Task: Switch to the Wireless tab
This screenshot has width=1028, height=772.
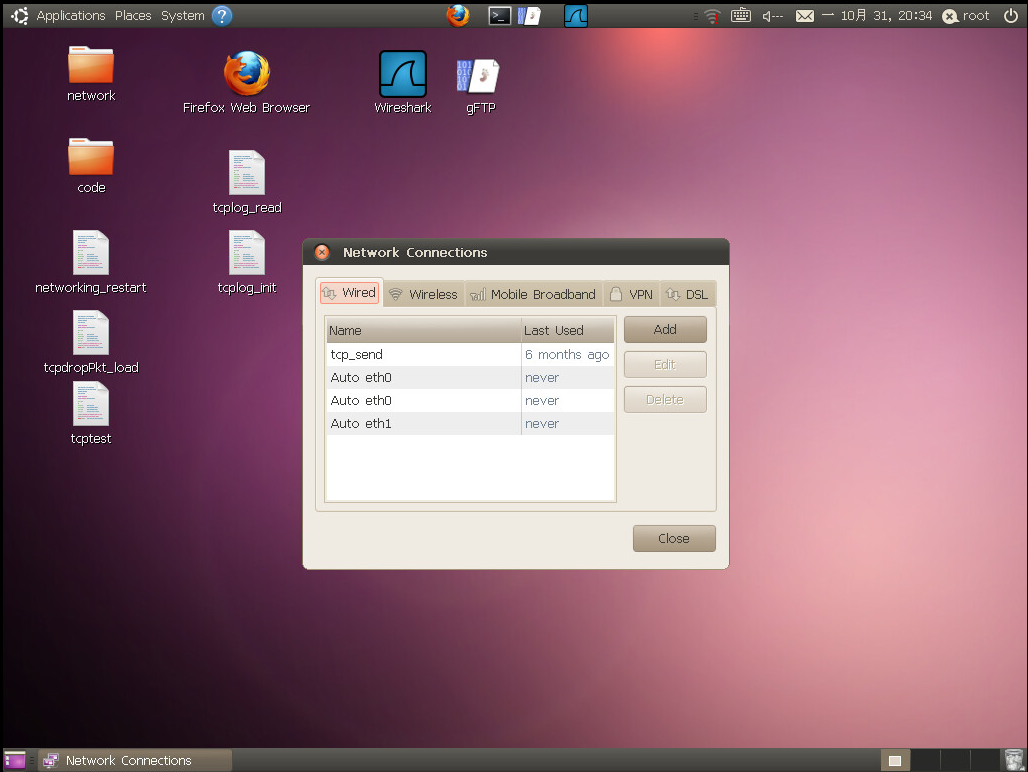Action: 423,294
